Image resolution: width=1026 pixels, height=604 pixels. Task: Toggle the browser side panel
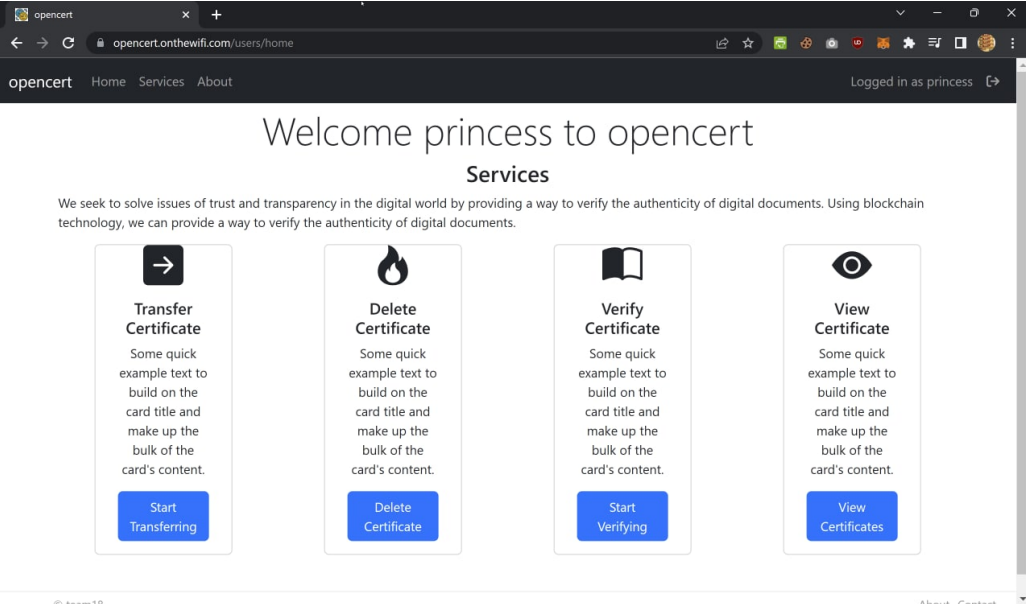click(960, 43)
